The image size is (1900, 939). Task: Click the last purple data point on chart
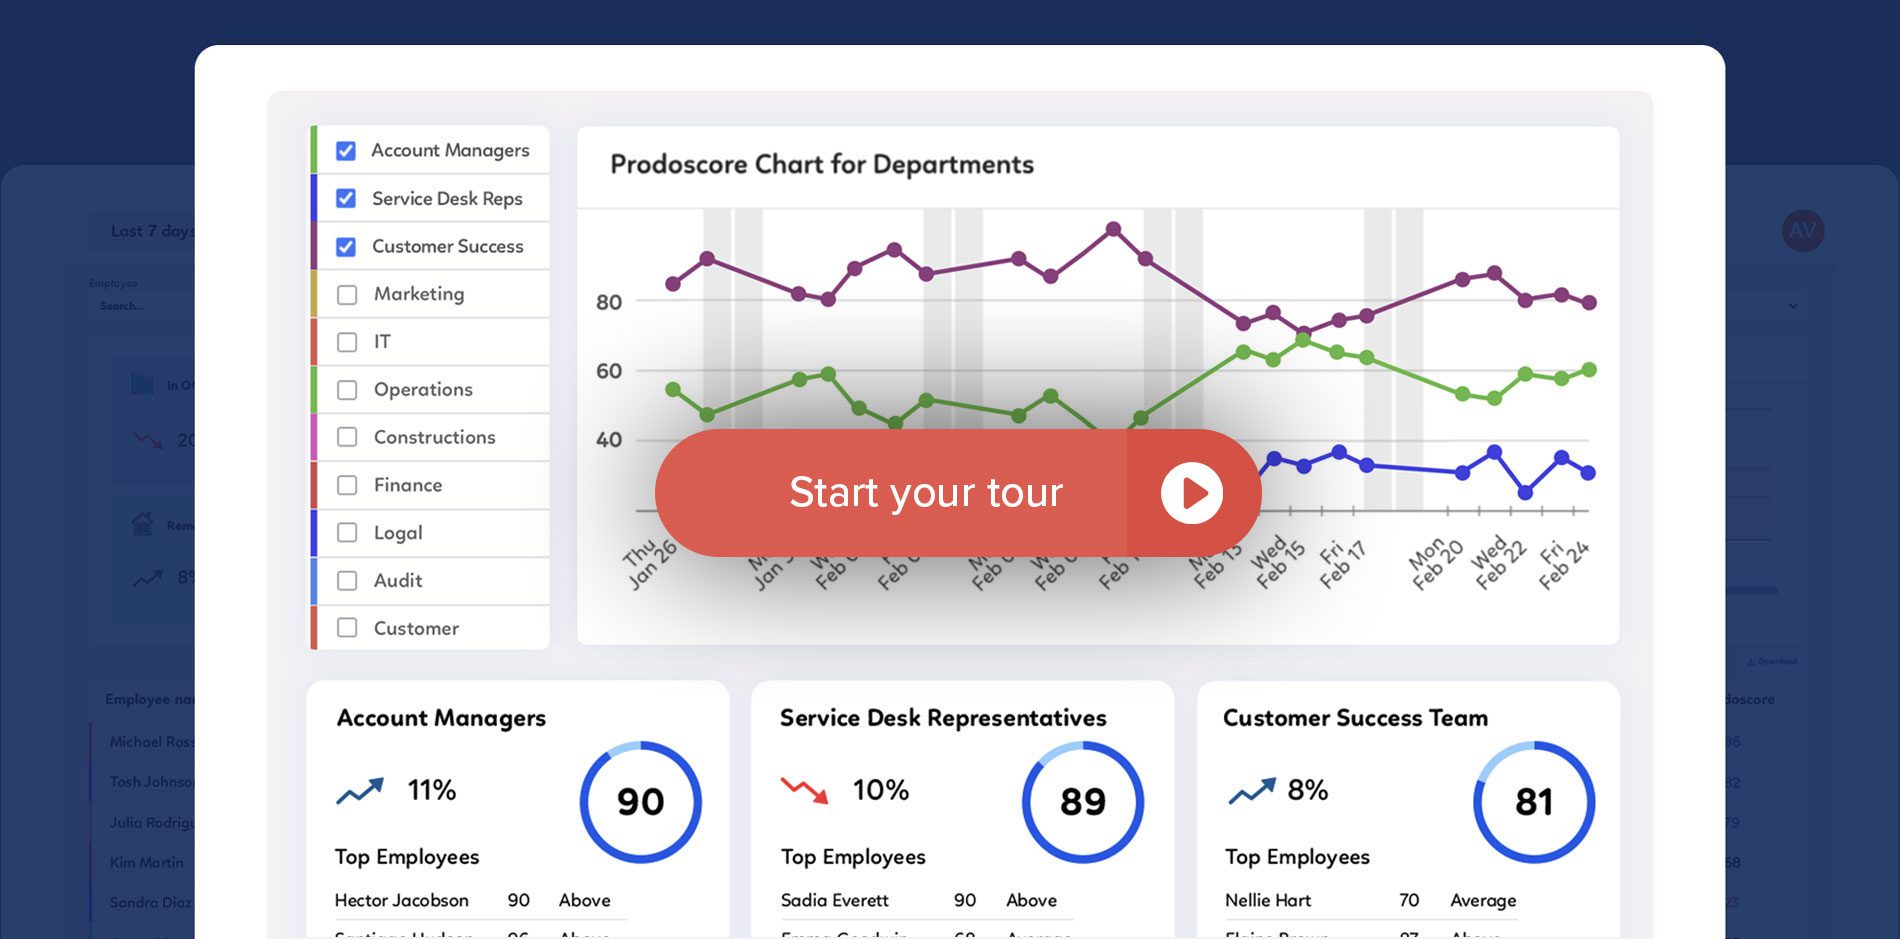pyautogui.click(x=1589, y=302)
